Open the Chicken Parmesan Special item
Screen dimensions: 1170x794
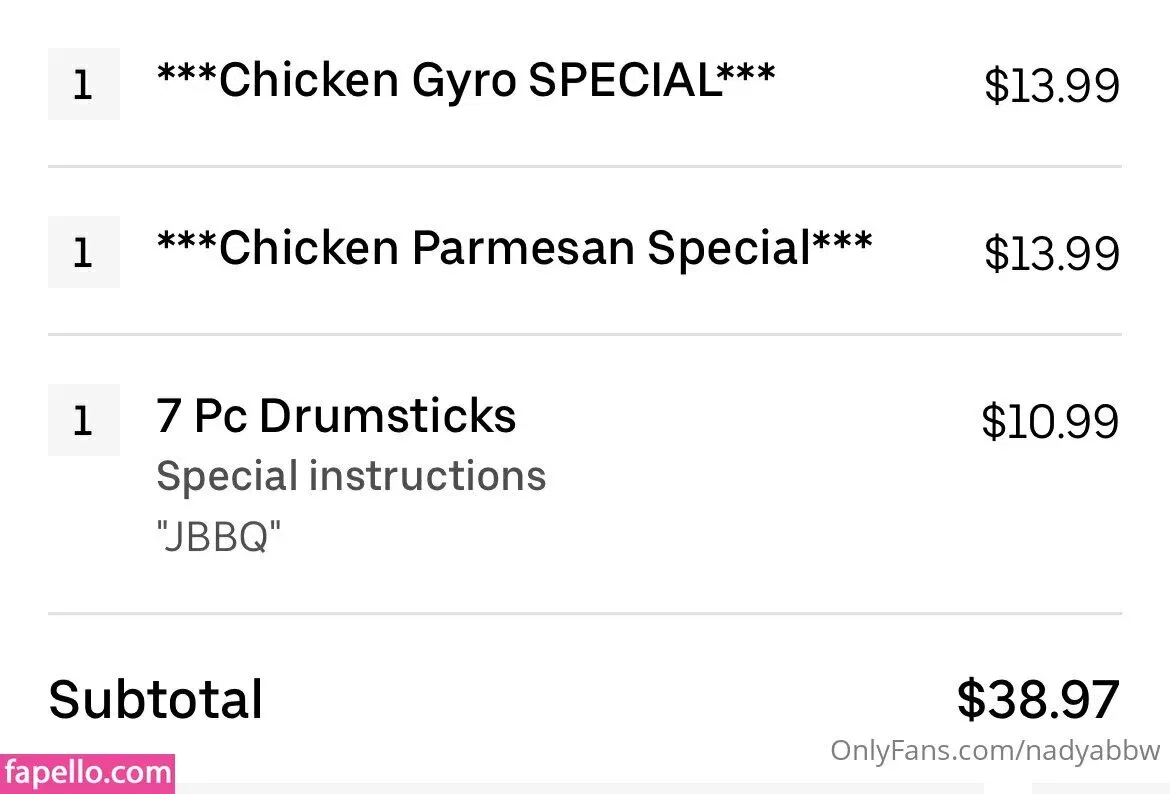click(x=514, y=248)
